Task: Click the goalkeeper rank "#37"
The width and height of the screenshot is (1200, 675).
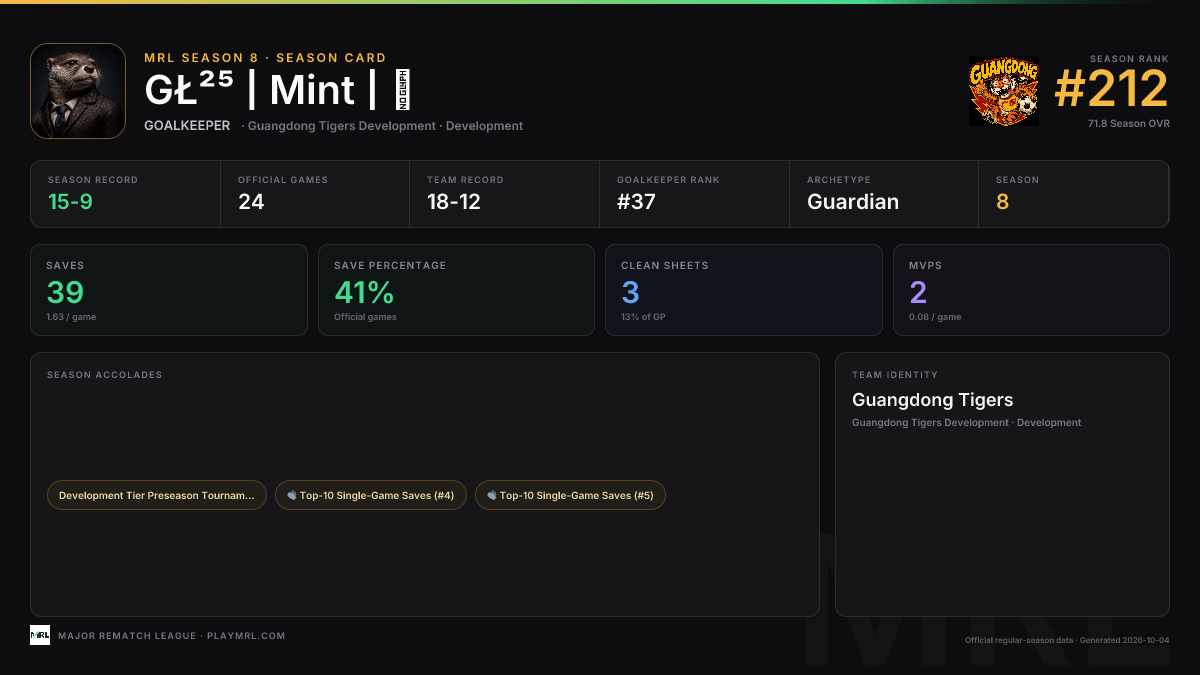Action: click(636, 201)
